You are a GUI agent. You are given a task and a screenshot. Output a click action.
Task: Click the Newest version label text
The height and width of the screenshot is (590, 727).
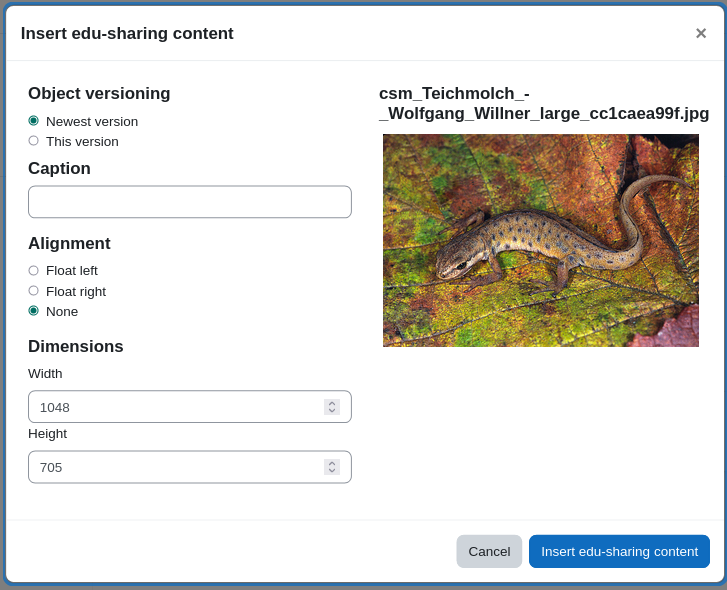pyautogui.click(x=92, y=121)
